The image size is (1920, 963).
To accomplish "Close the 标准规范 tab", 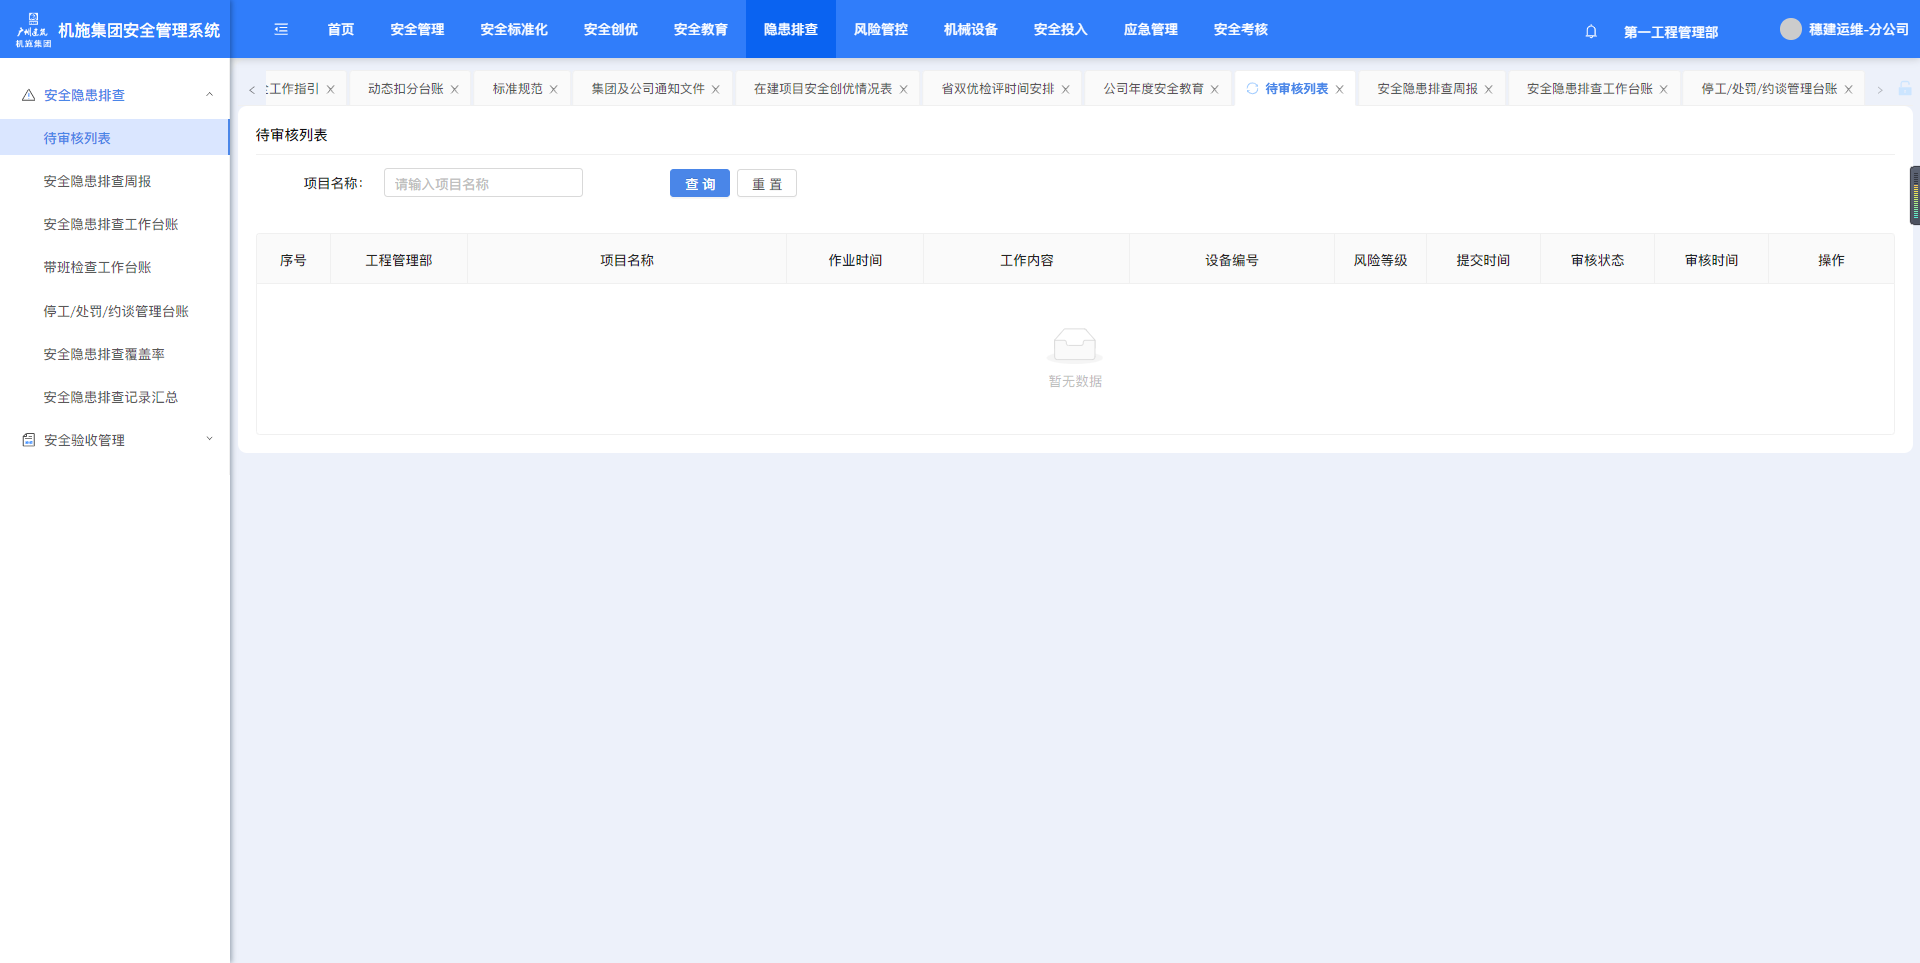I will click(x=554, y=90).
